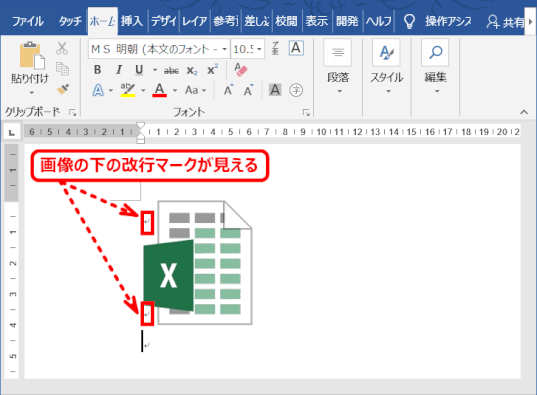This screenshot has width=537, height=395.
Task: Select the Excel icon image in document
Action: click(x=198, y=262)
